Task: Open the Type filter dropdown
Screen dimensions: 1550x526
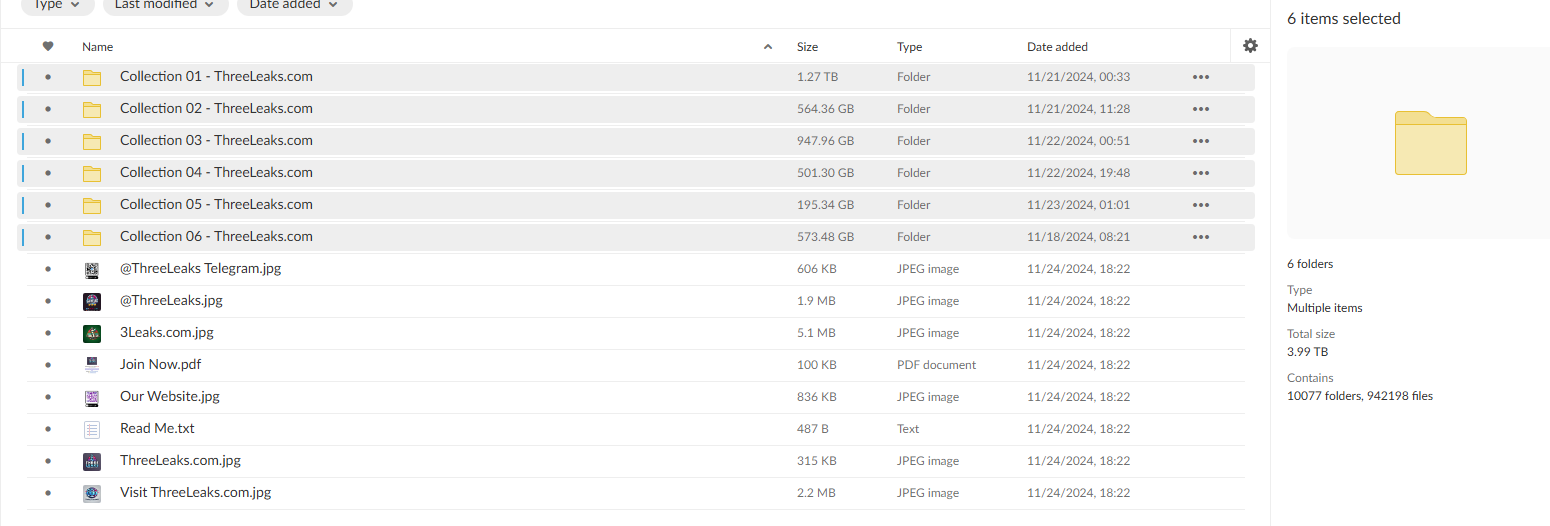Action: [x=58, y=5]
